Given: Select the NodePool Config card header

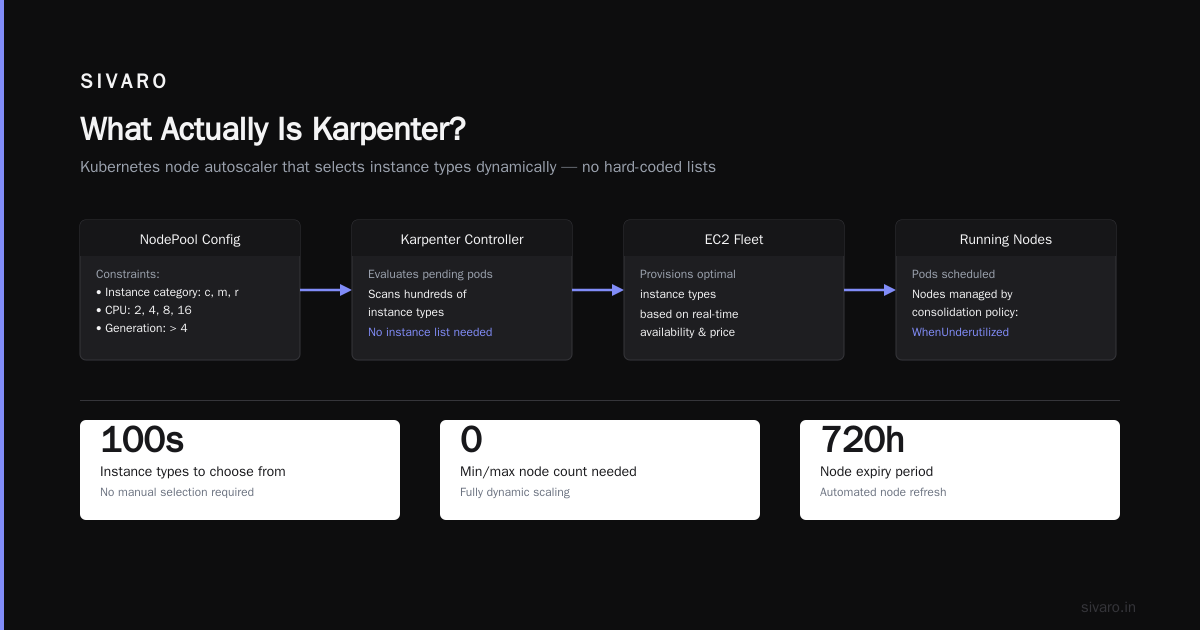Looking at the screenshot, I should (190, 239).
